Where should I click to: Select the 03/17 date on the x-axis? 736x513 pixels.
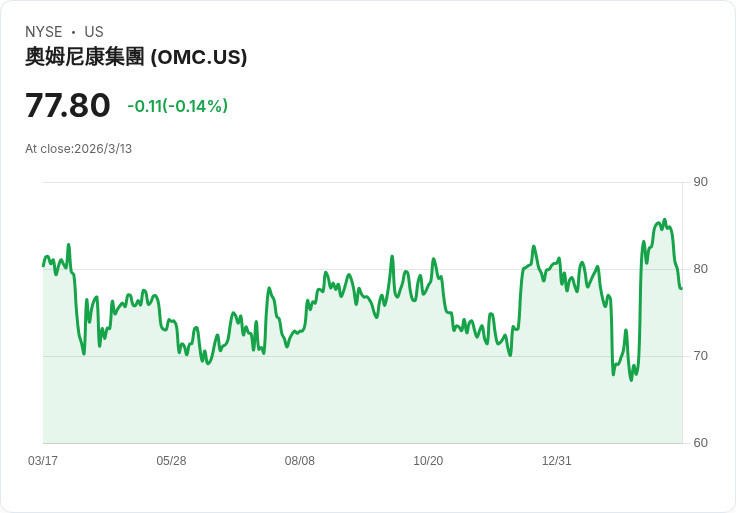pyautogui.click(x=43, y=461)
